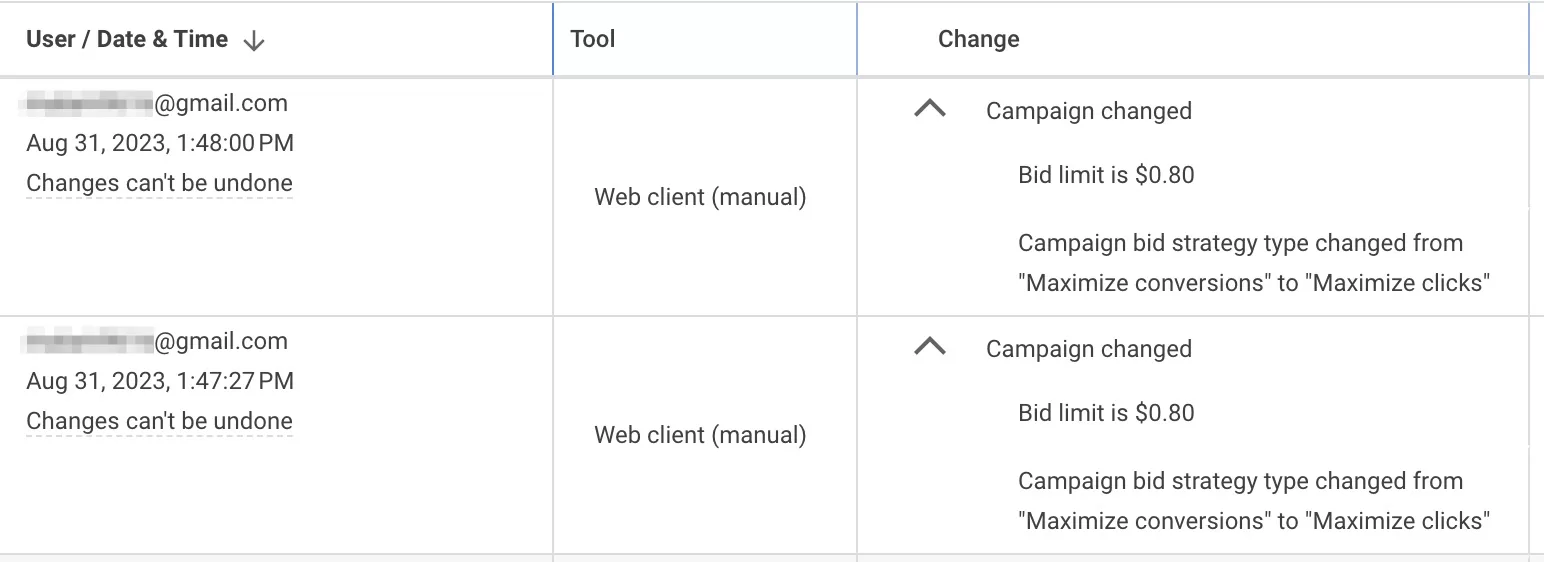Image resolution: width=1544 pixels, height=562 pixels.
Task: Collapse the 1:47:27 PM Campaign changed entry
Action: click(x=930, y=347)
